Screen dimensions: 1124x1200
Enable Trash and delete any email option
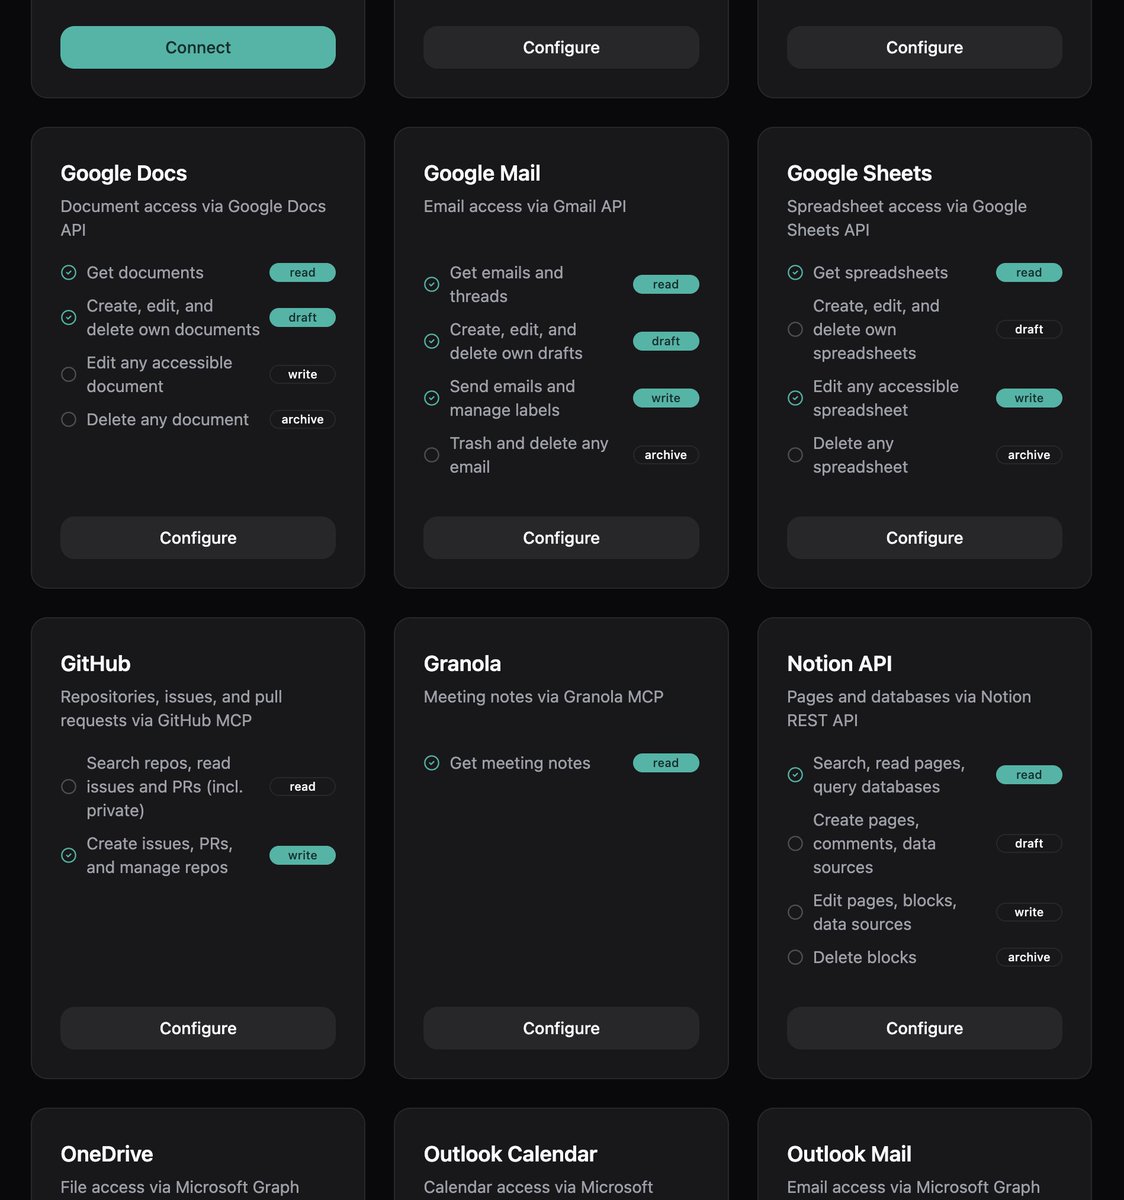click(x=432, y=455)
